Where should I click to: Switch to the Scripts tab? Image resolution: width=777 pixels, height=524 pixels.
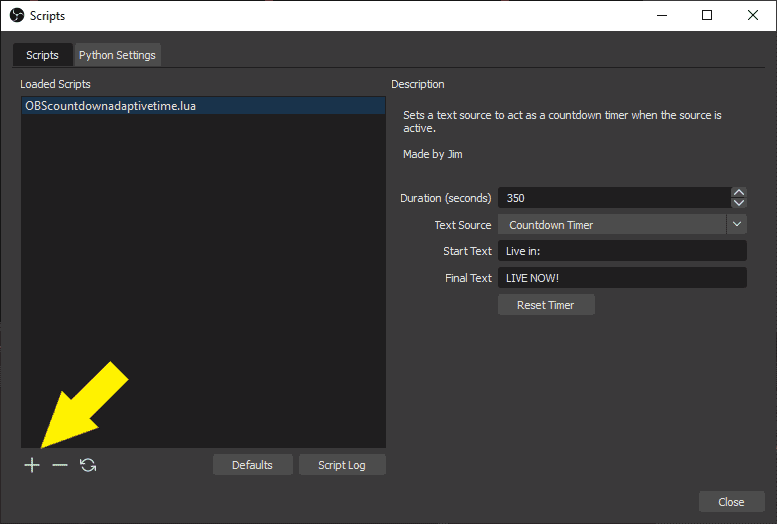[42, 55]
